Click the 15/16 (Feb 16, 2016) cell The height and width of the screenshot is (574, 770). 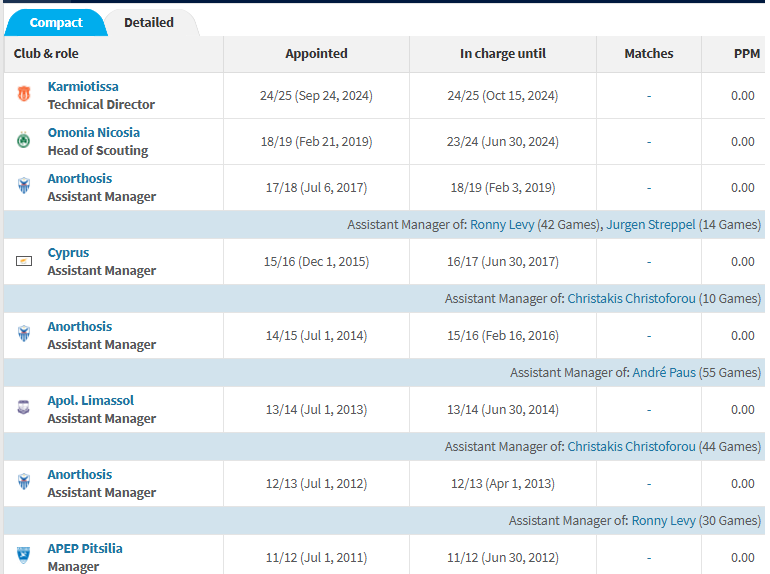(x=503, y=336)
